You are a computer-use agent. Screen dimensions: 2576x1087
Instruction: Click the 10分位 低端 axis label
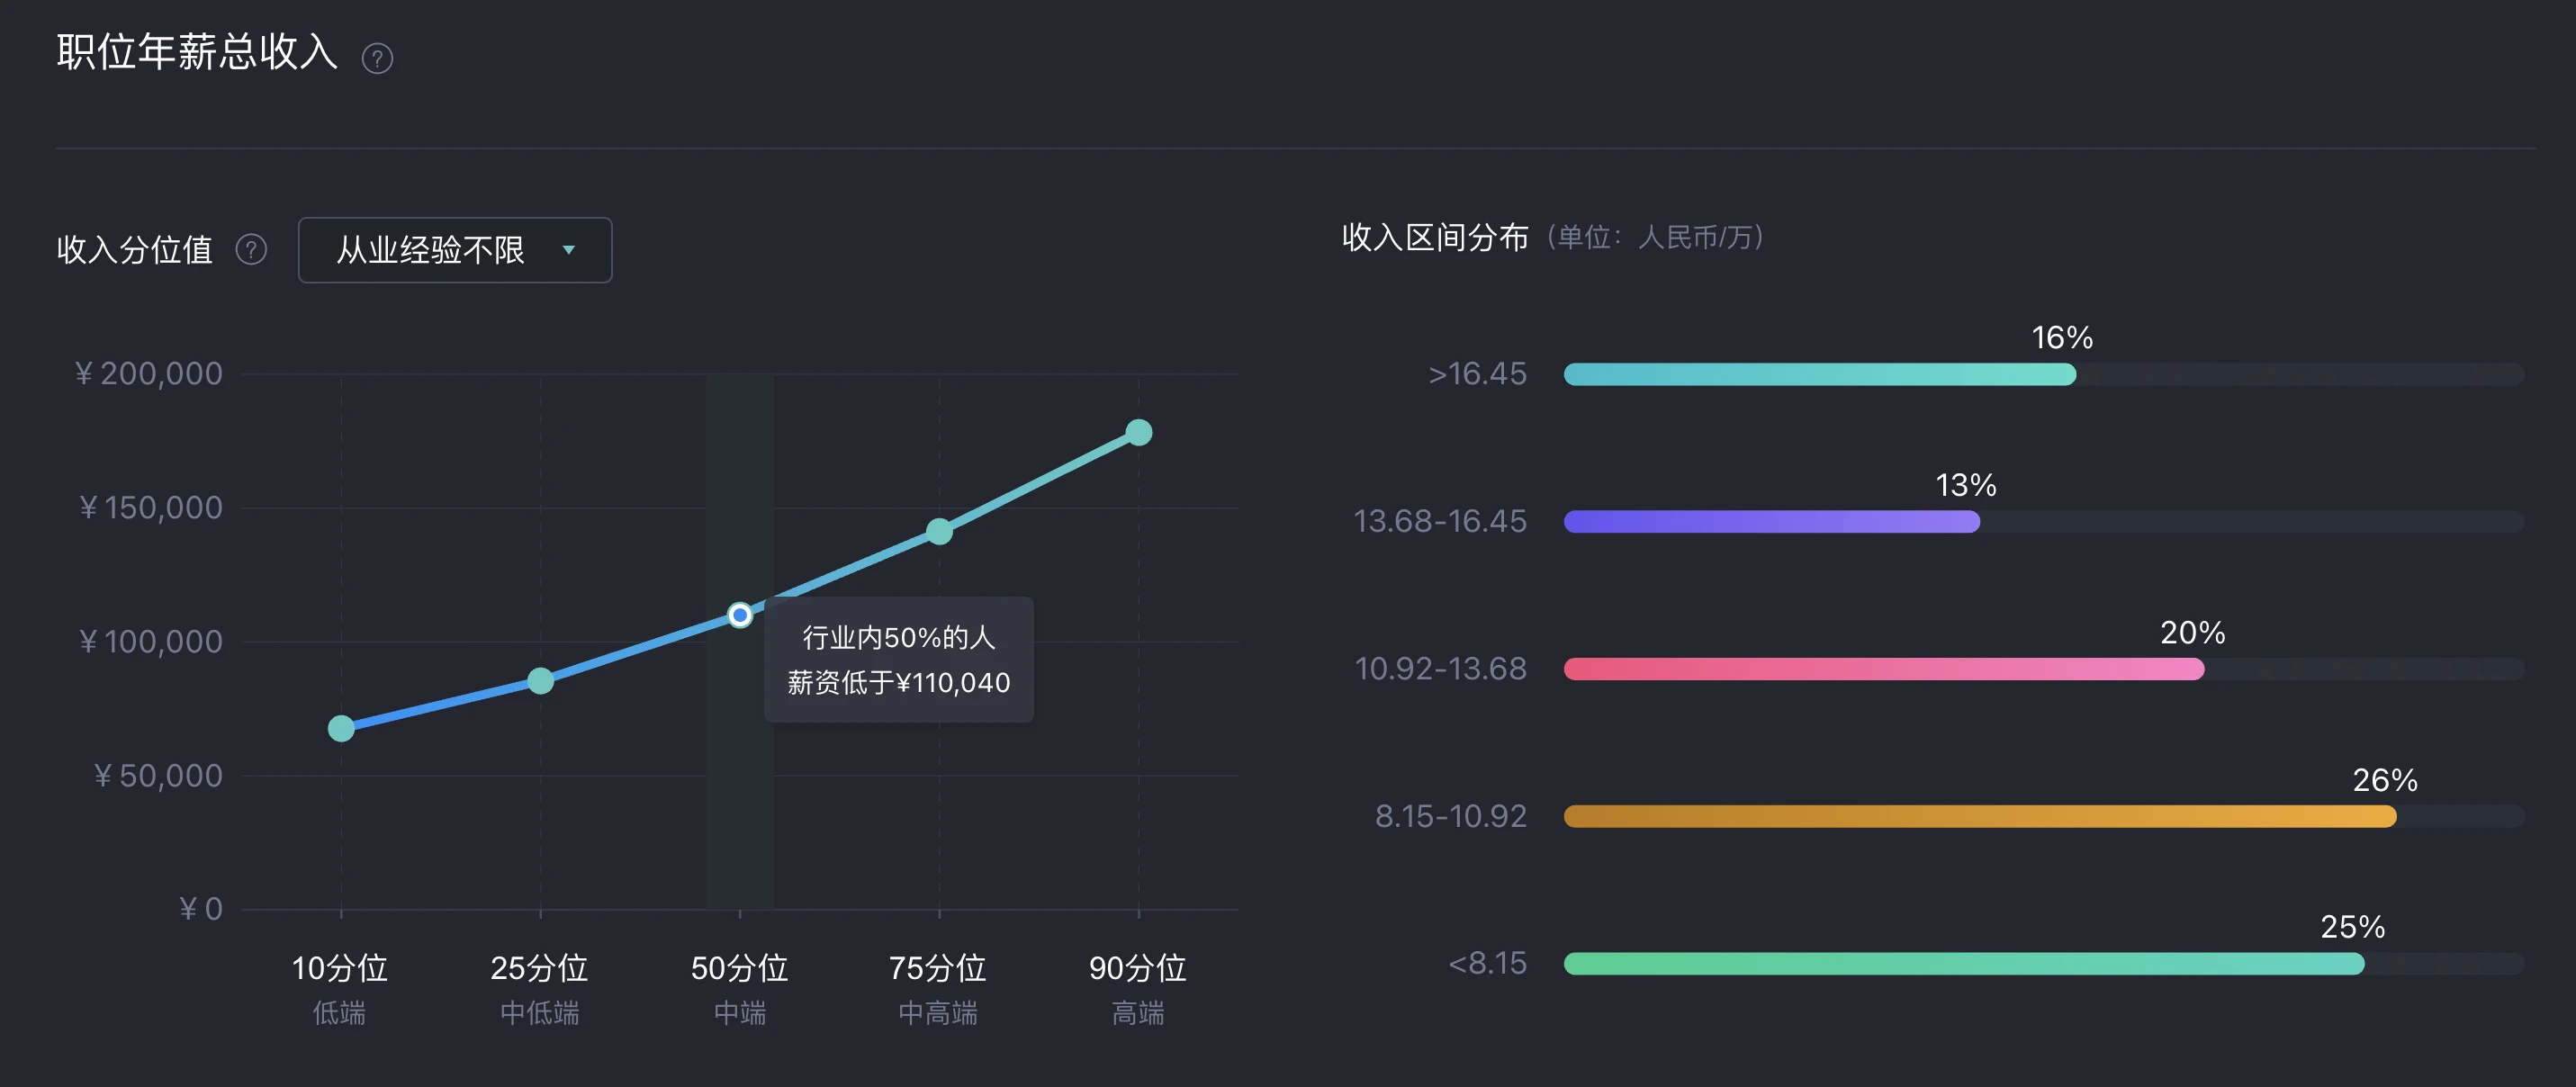tap(340, 989)
